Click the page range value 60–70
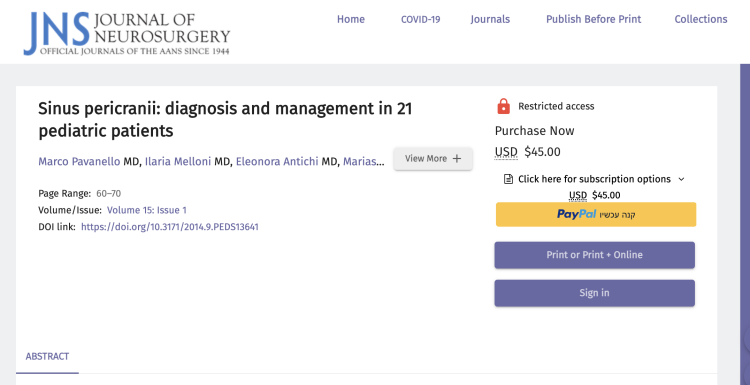The image size is (750, 385). pyautogui.click(x=109, y=194)
